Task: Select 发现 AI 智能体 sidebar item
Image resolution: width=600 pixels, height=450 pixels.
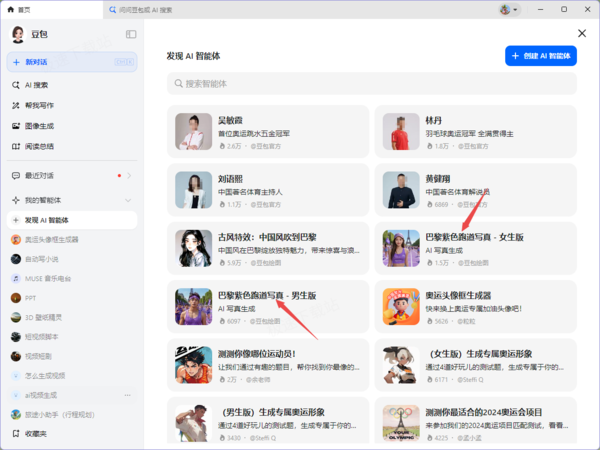Action: pyautogui.click(x=72, y=220)
